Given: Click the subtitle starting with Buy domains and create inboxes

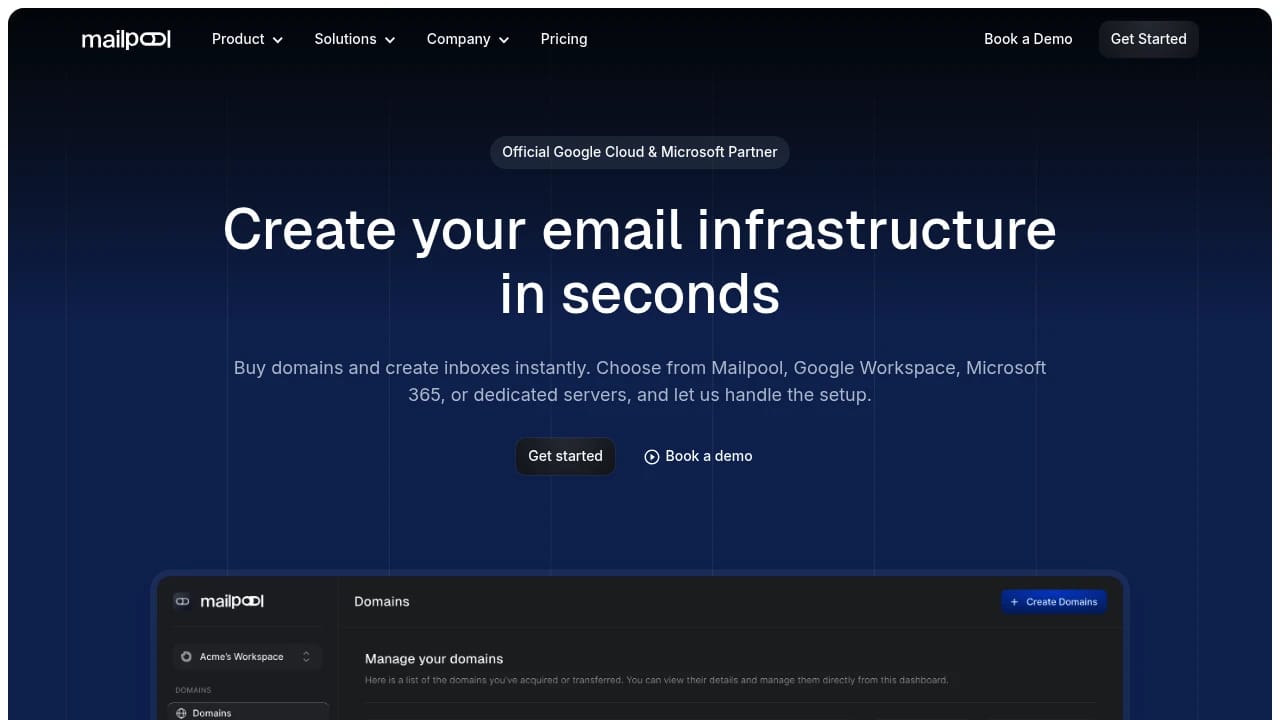Looking at the screenshot, I should 640,381.
